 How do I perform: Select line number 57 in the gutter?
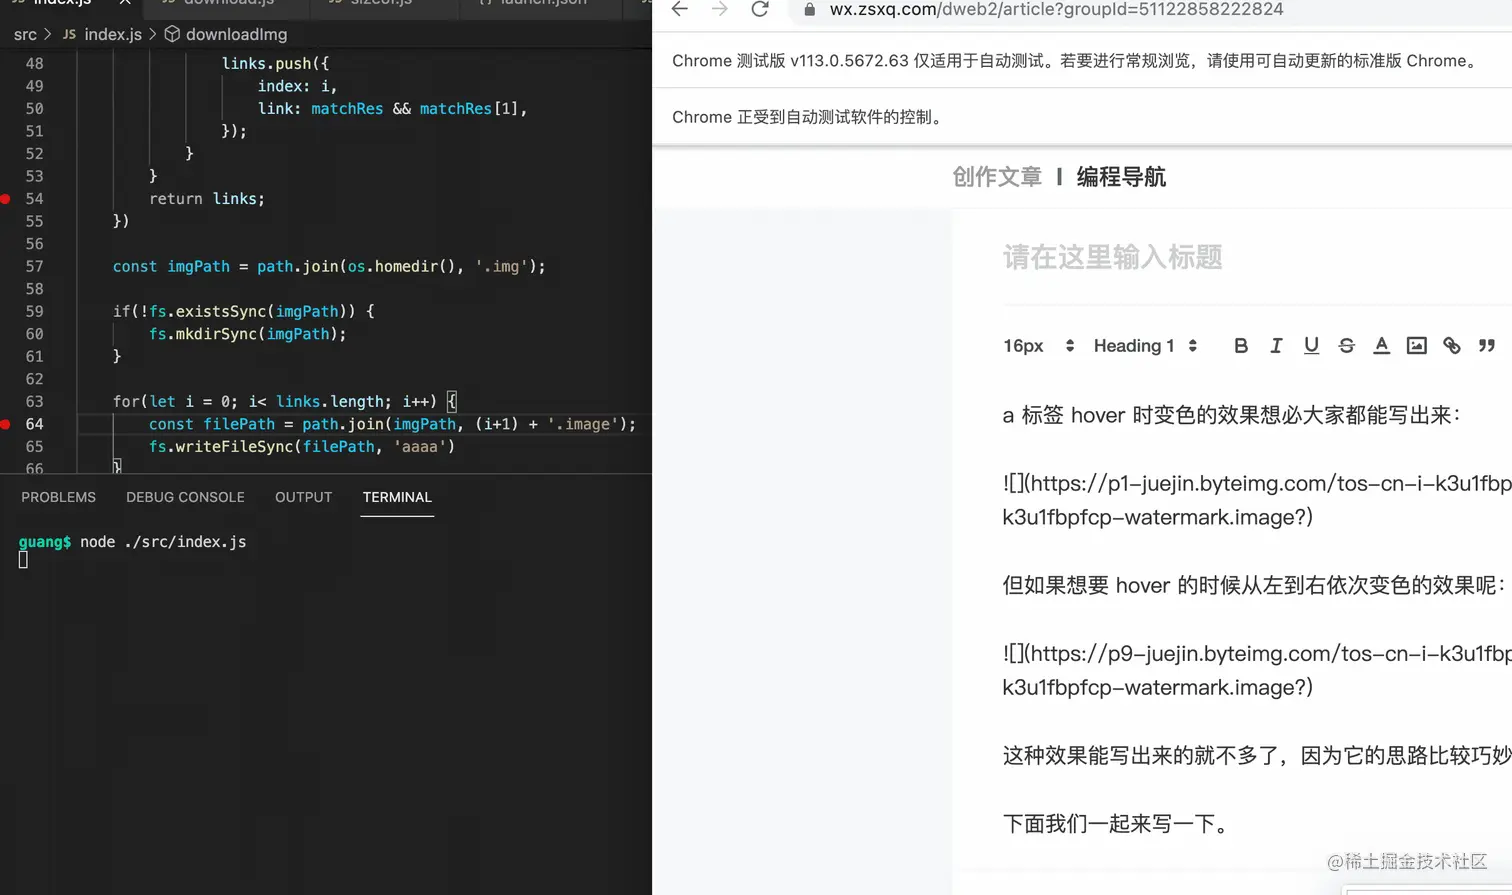(x=34, y=266)
